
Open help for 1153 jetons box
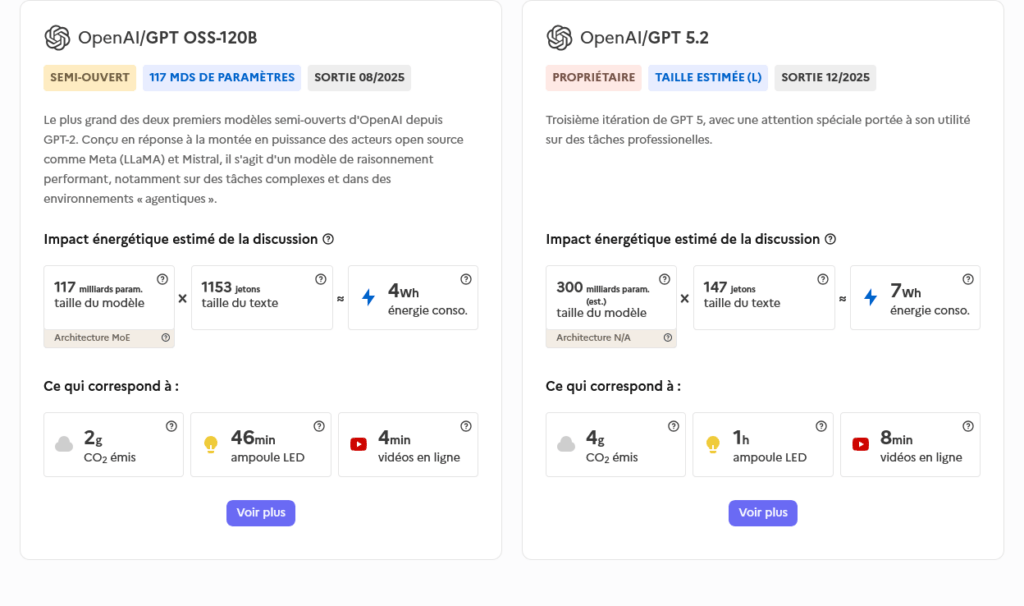(x=321, y=279)
